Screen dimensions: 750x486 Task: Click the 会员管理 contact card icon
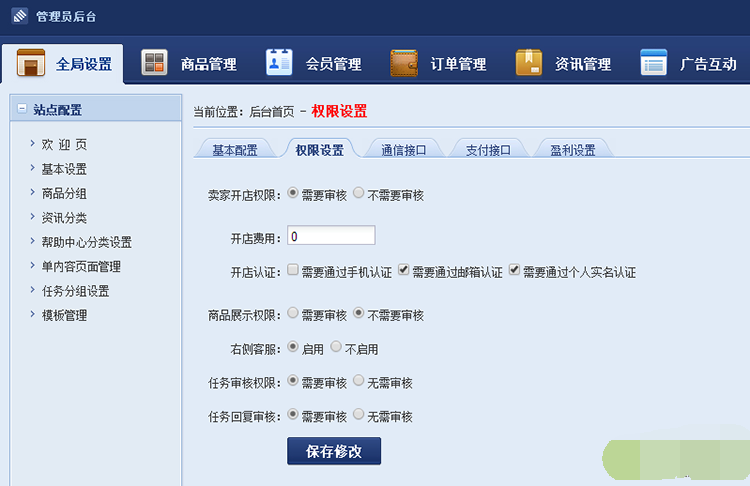(x=279, y=63)
